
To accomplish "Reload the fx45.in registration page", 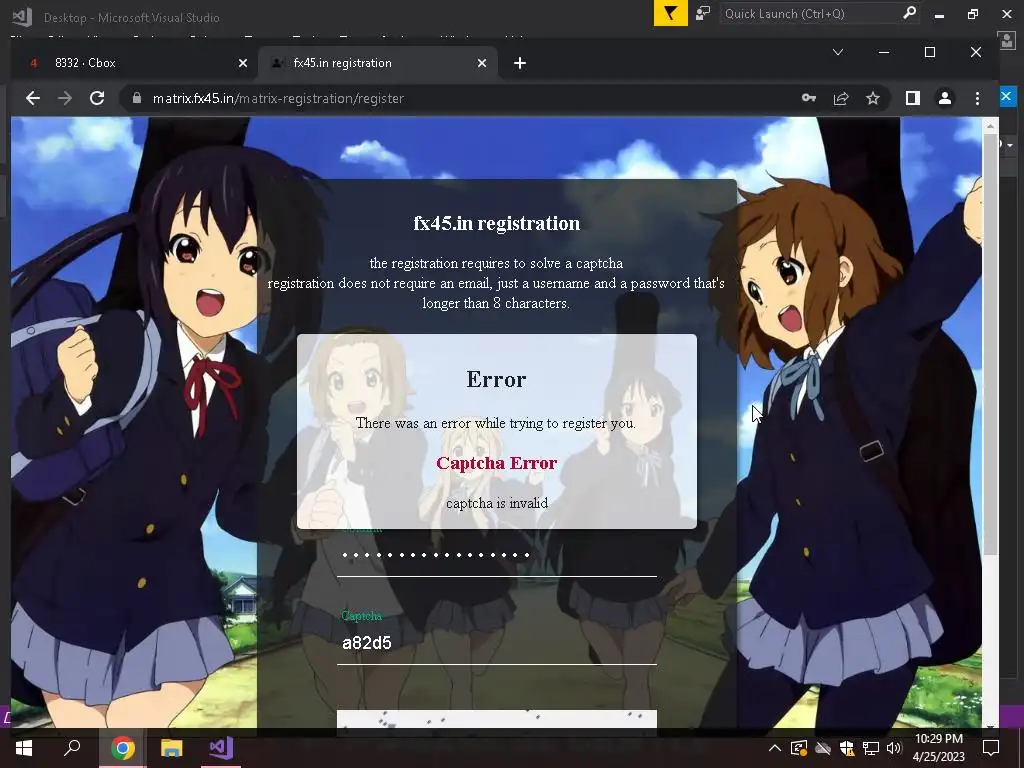I will coord(97,99).
